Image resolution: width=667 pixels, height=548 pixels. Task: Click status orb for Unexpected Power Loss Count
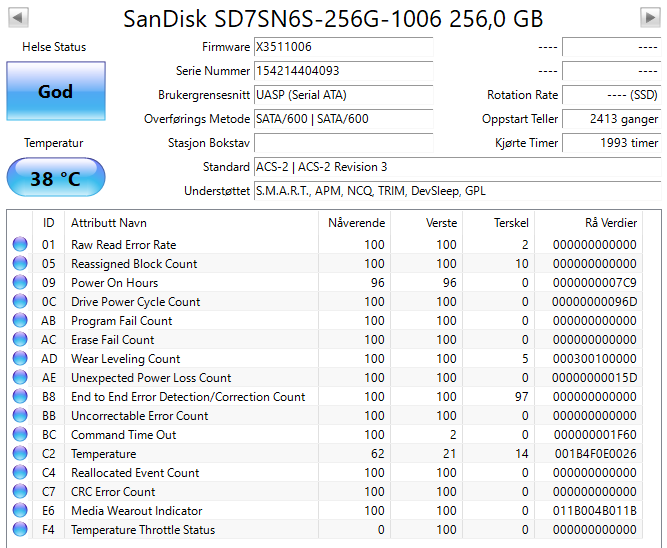tap(20, 377)
